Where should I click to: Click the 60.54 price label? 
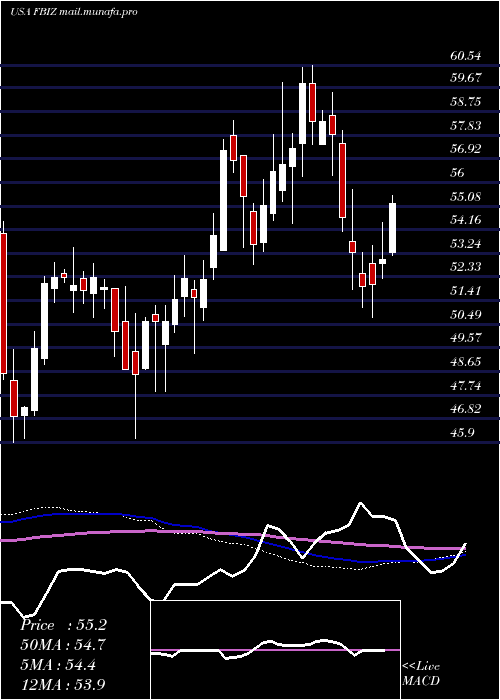pos(466,56)
